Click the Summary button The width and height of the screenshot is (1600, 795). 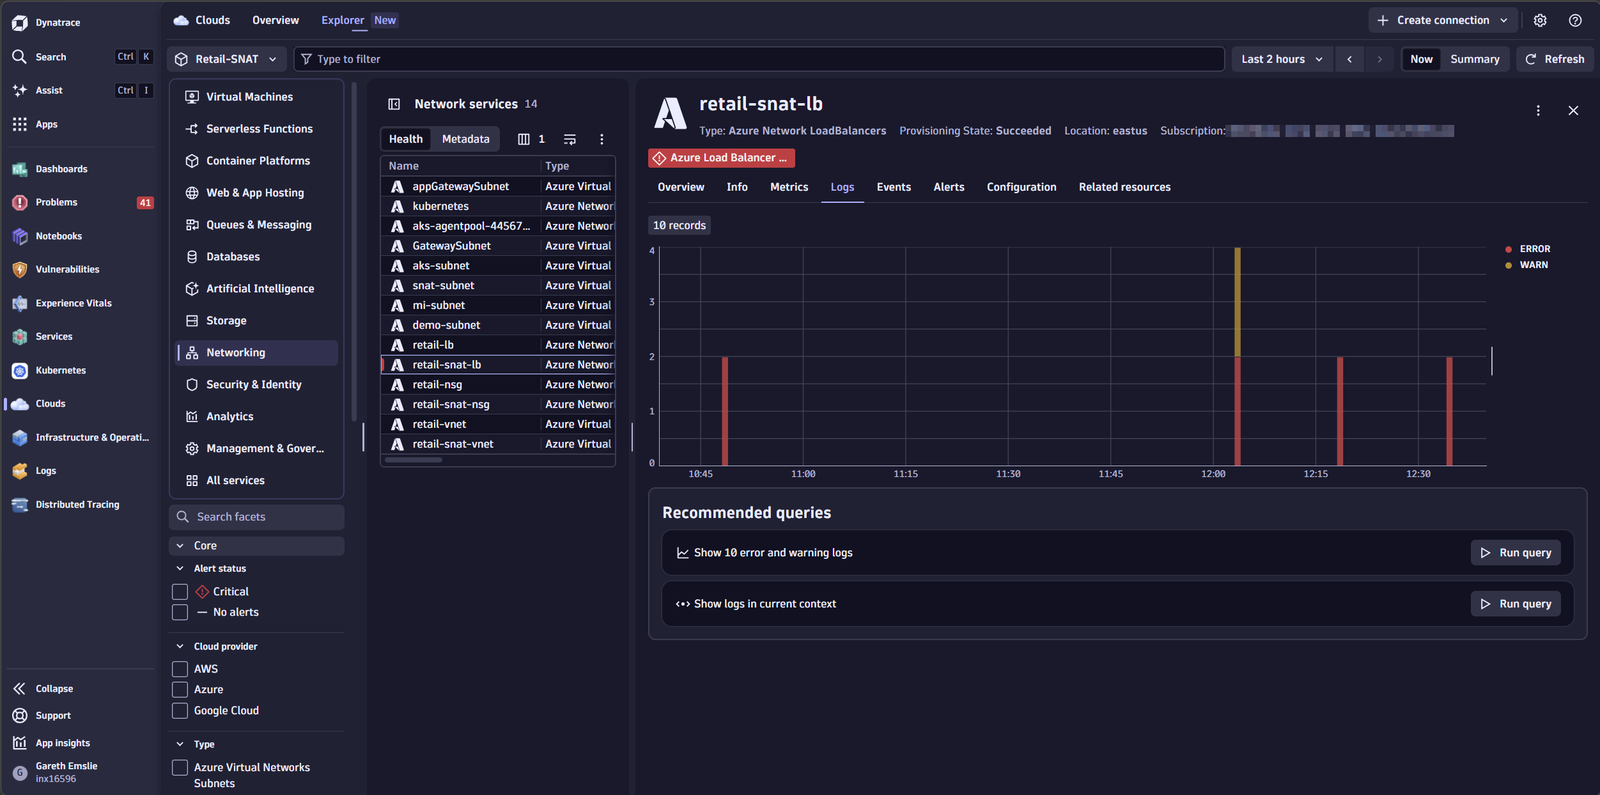point(1475,59)
